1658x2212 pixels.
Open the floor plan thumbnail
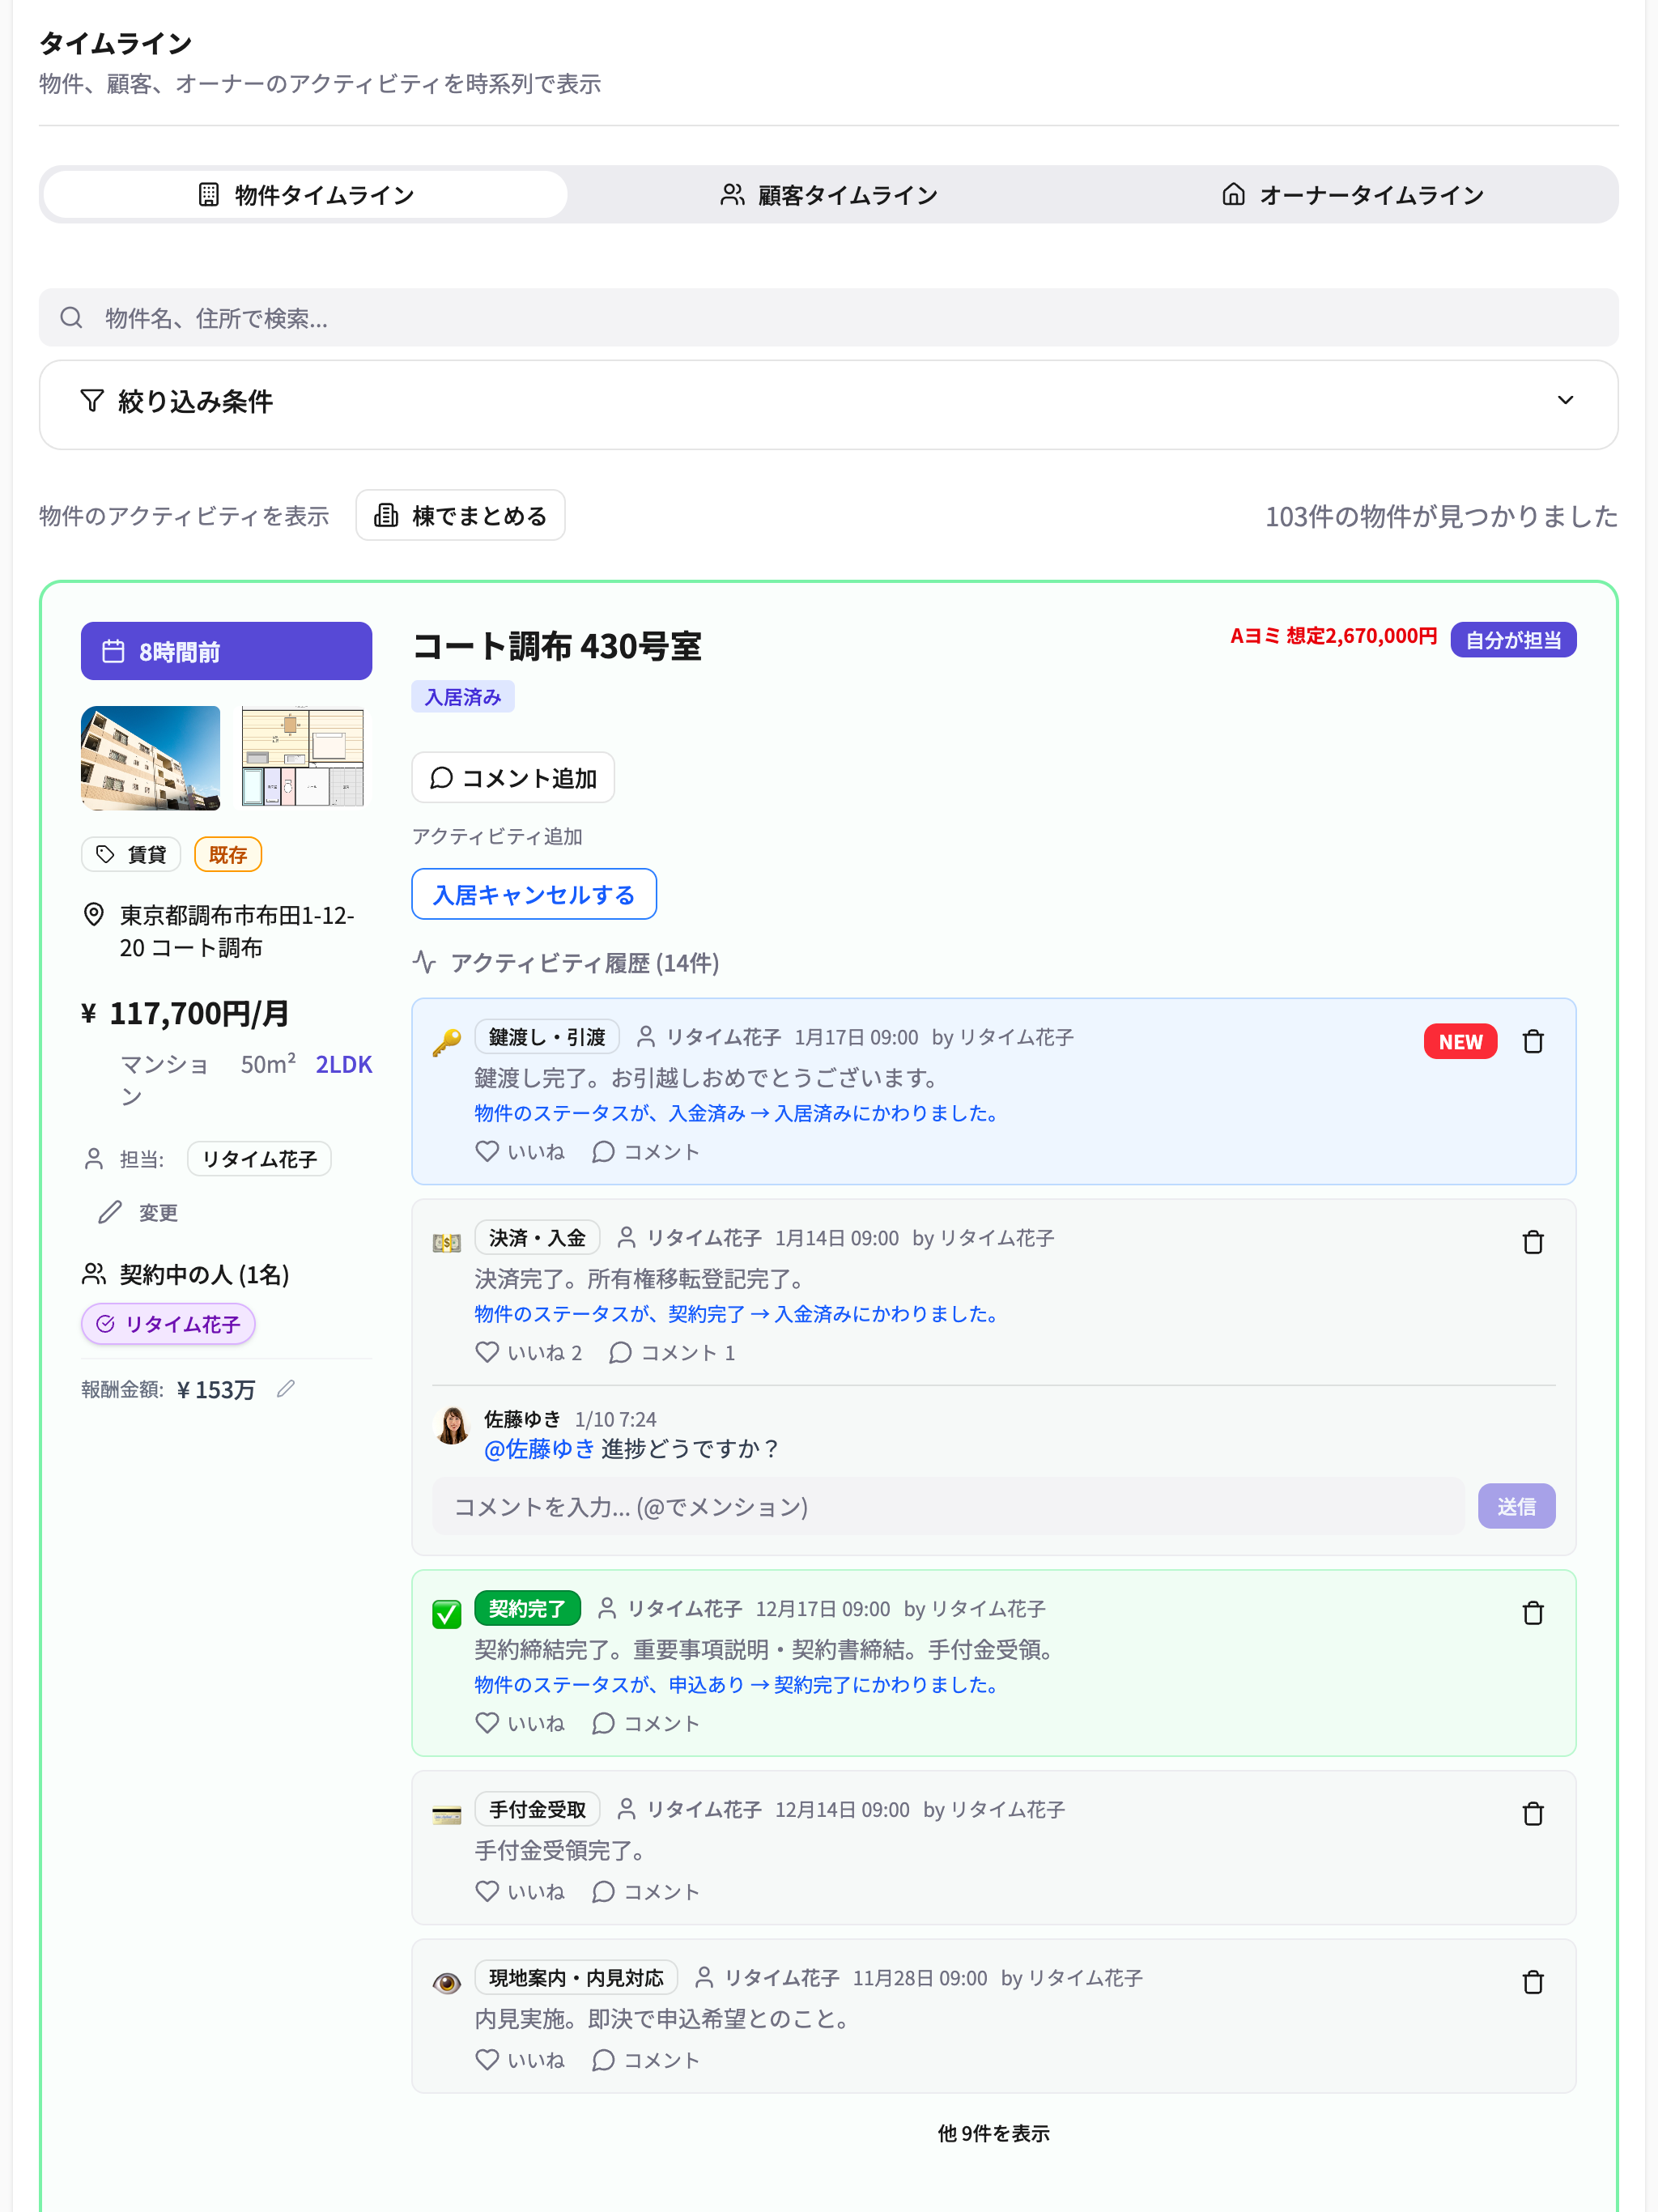tap(301, 757)
